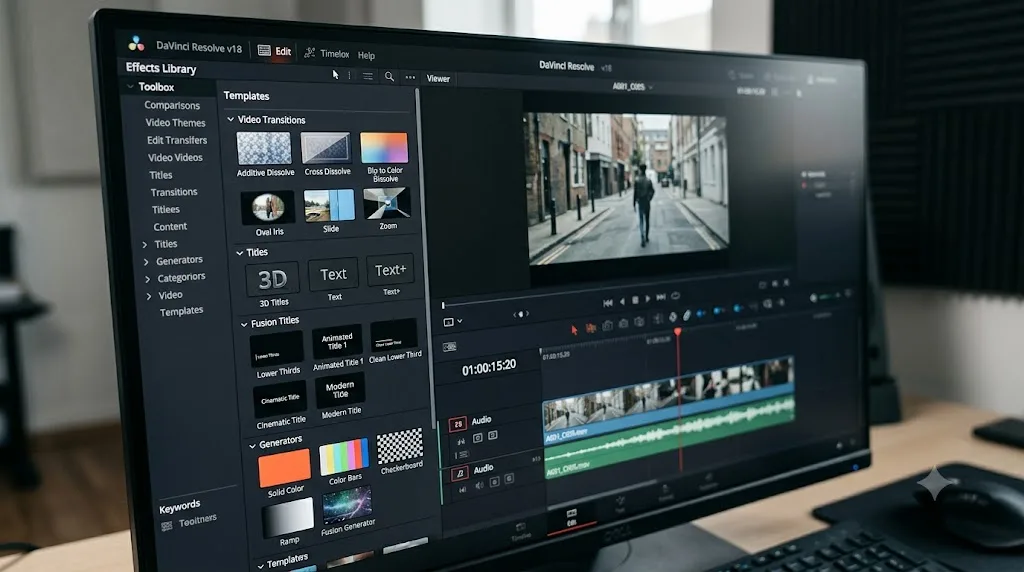The image size is (1024, 572).
Task: Click the Timelox workflow icon
Action: (x=310, y=53)
